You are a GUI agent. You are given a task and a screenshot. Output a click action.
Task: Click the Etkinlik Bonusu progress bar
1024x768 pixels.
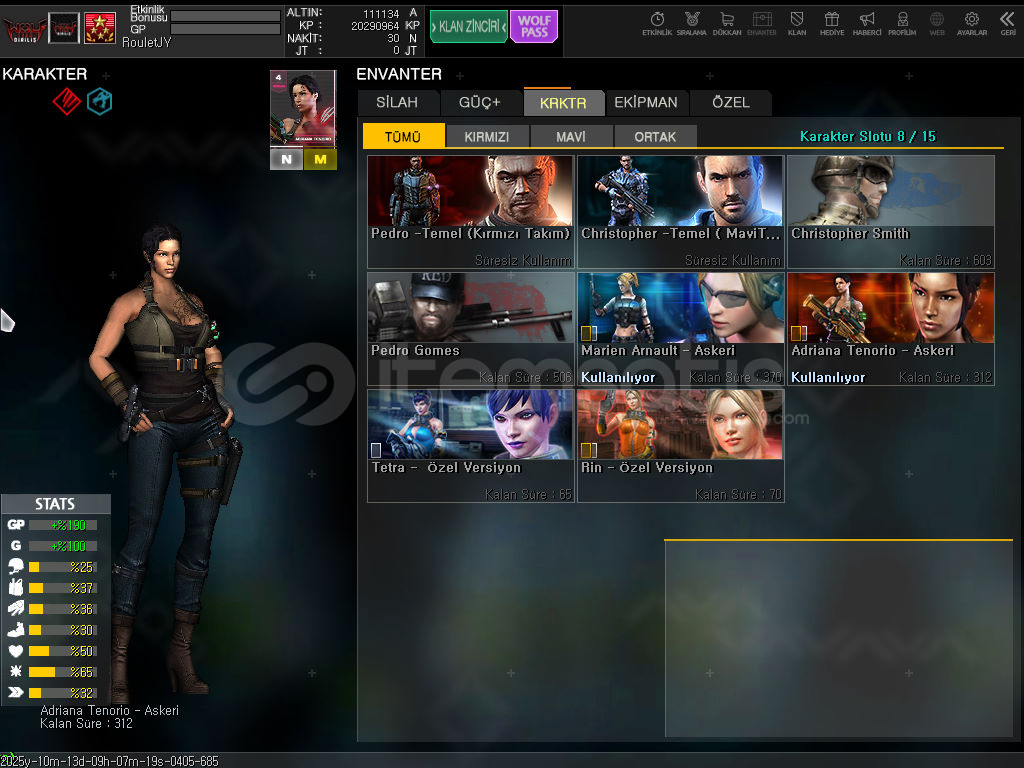pos(225,16)
